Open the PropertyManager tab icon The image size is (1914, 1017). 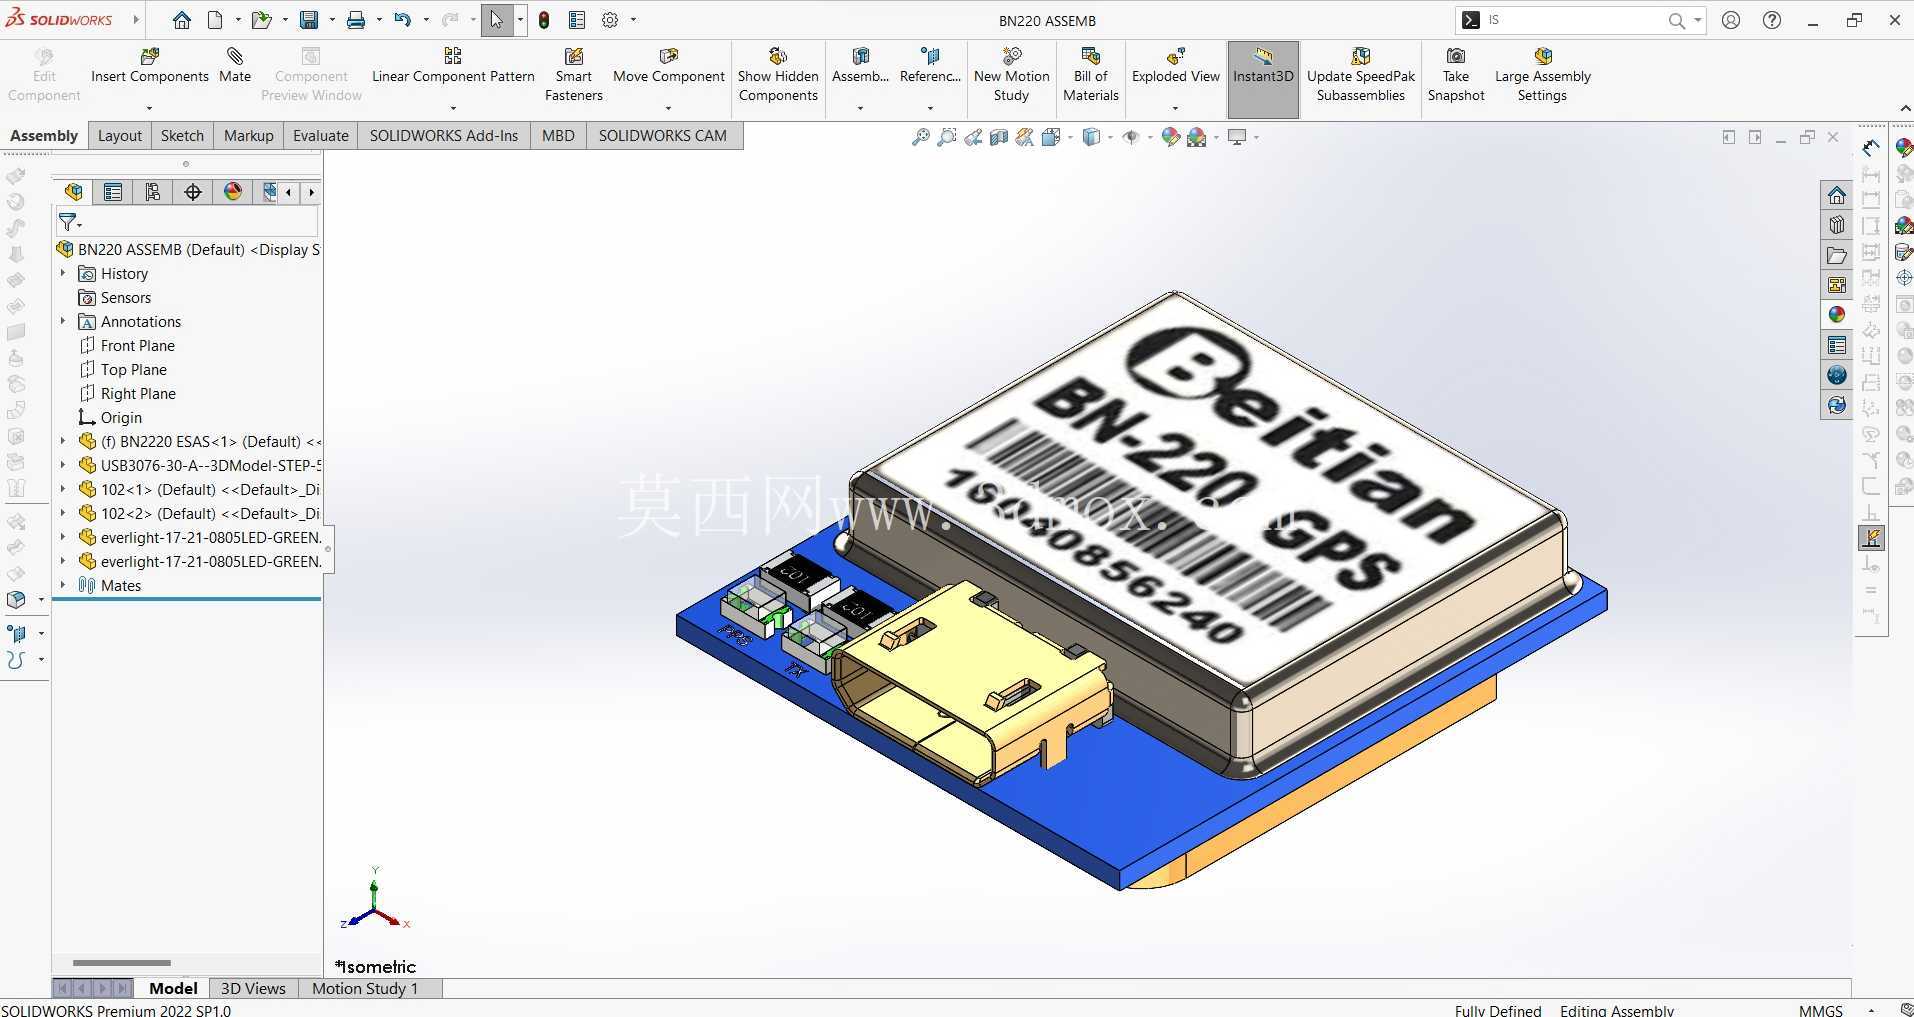pos(113,192)
